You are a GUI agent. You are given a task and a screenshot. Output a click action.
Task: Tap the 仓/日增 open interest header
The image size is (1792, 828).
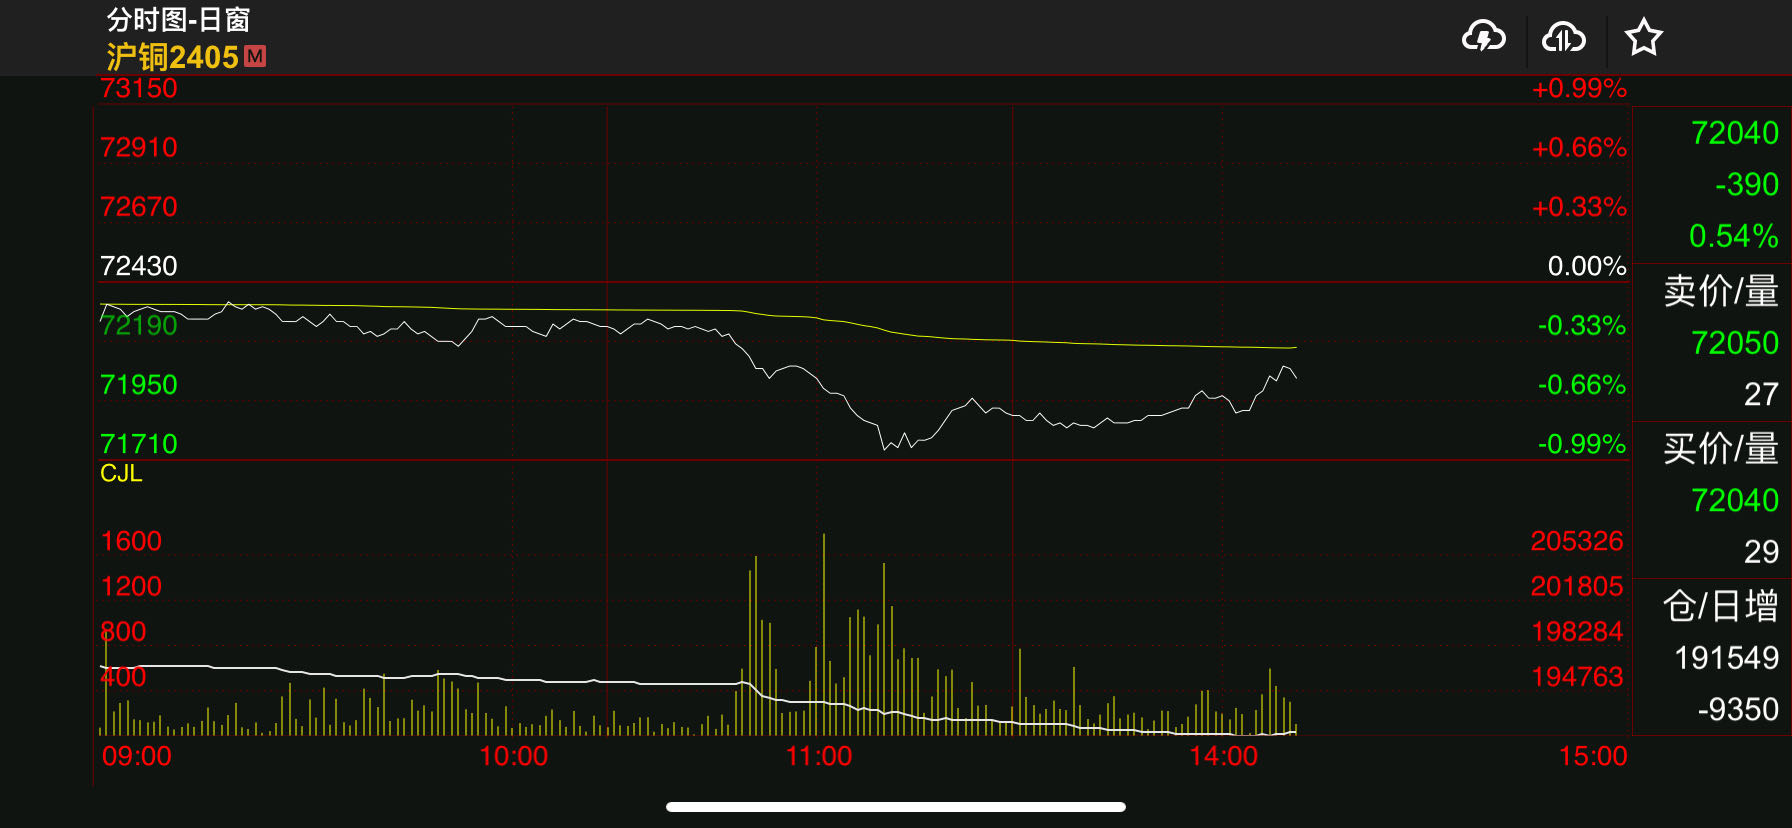(1720, 606)
